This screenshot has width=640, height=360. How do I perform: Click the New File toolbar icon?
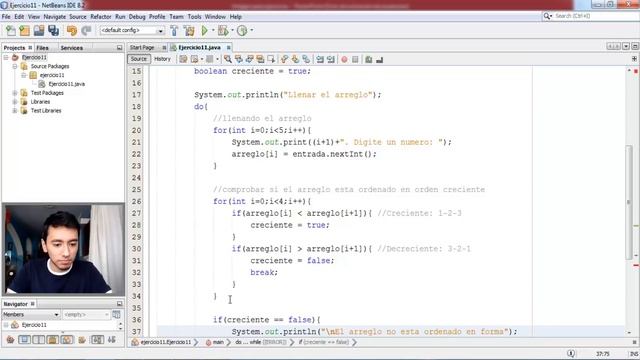click(11, 31)
